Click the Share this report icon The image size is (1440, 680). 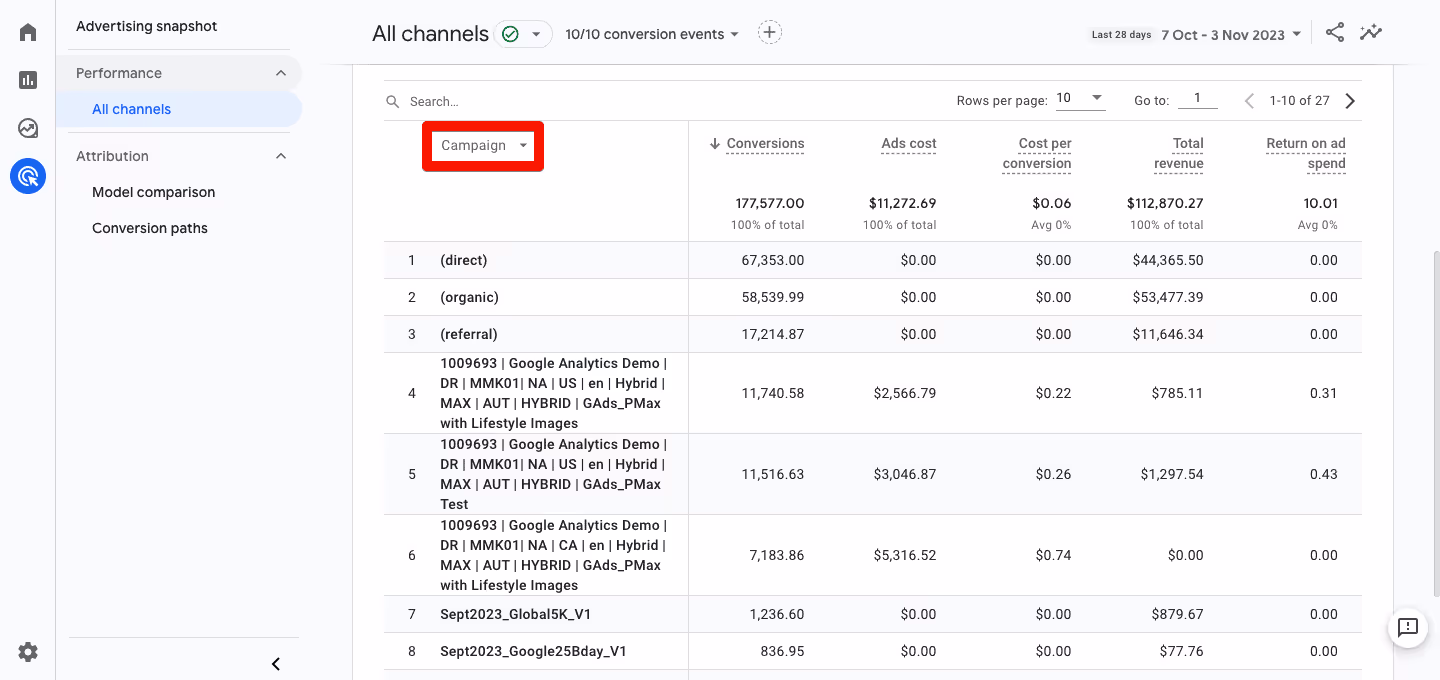click(1335, 33)
